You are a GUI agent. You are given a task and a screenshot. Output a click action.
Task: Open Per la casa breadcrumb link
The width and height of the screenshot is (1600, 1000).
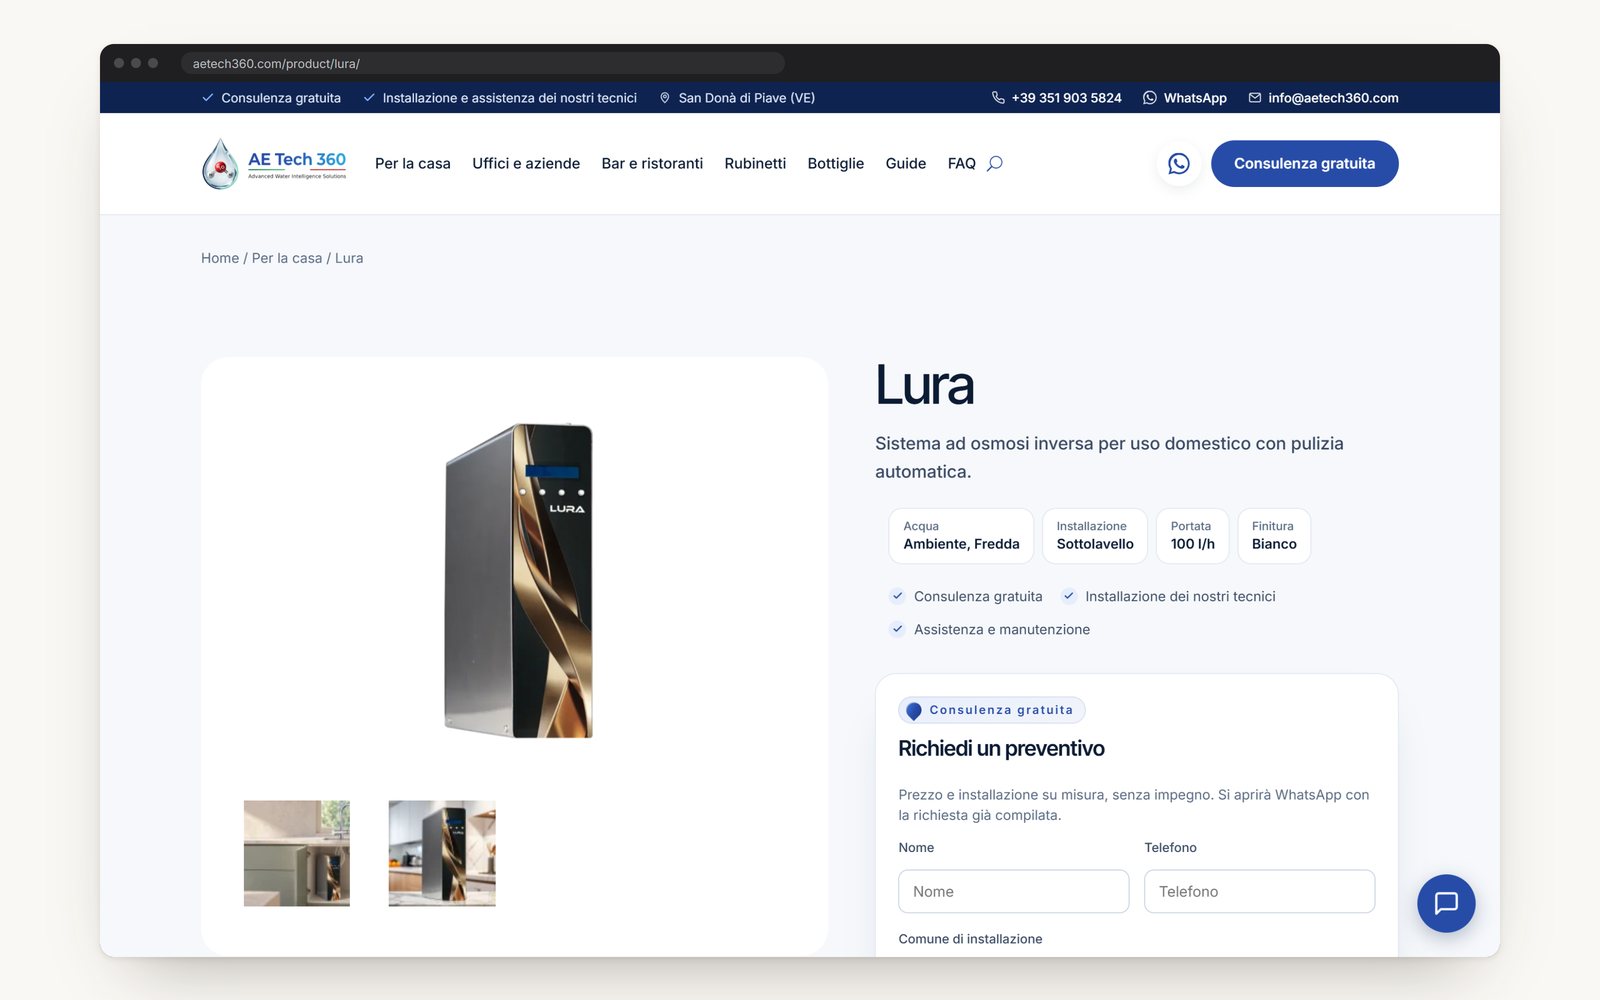pyautogui.click(x=287, y=258)
